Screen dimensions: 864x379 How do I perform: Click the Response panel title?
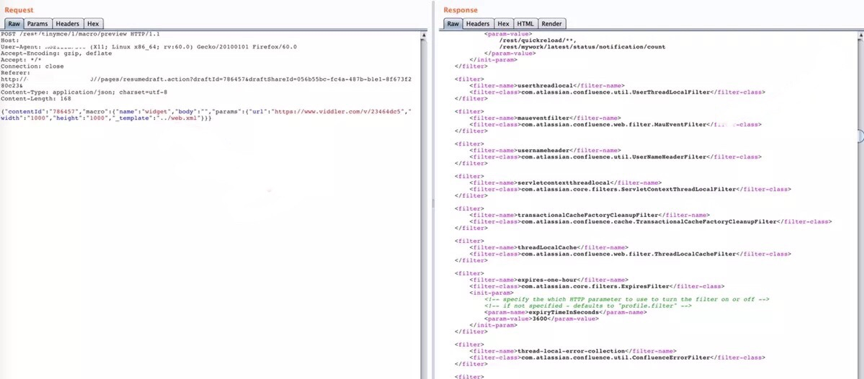460,10
